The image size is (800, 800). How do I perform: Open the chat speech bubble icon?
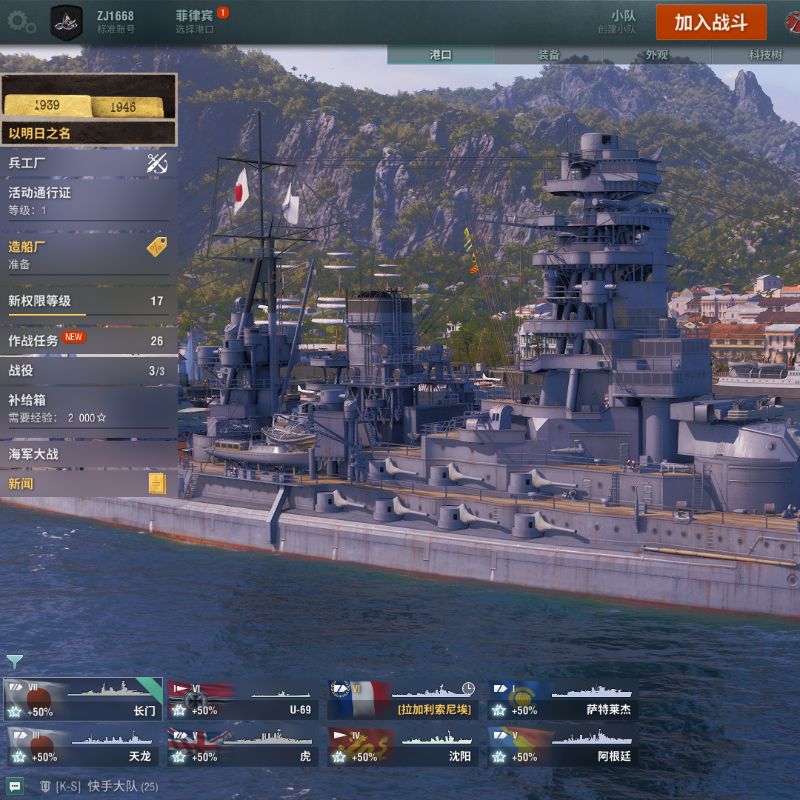[x=15, y=786]
